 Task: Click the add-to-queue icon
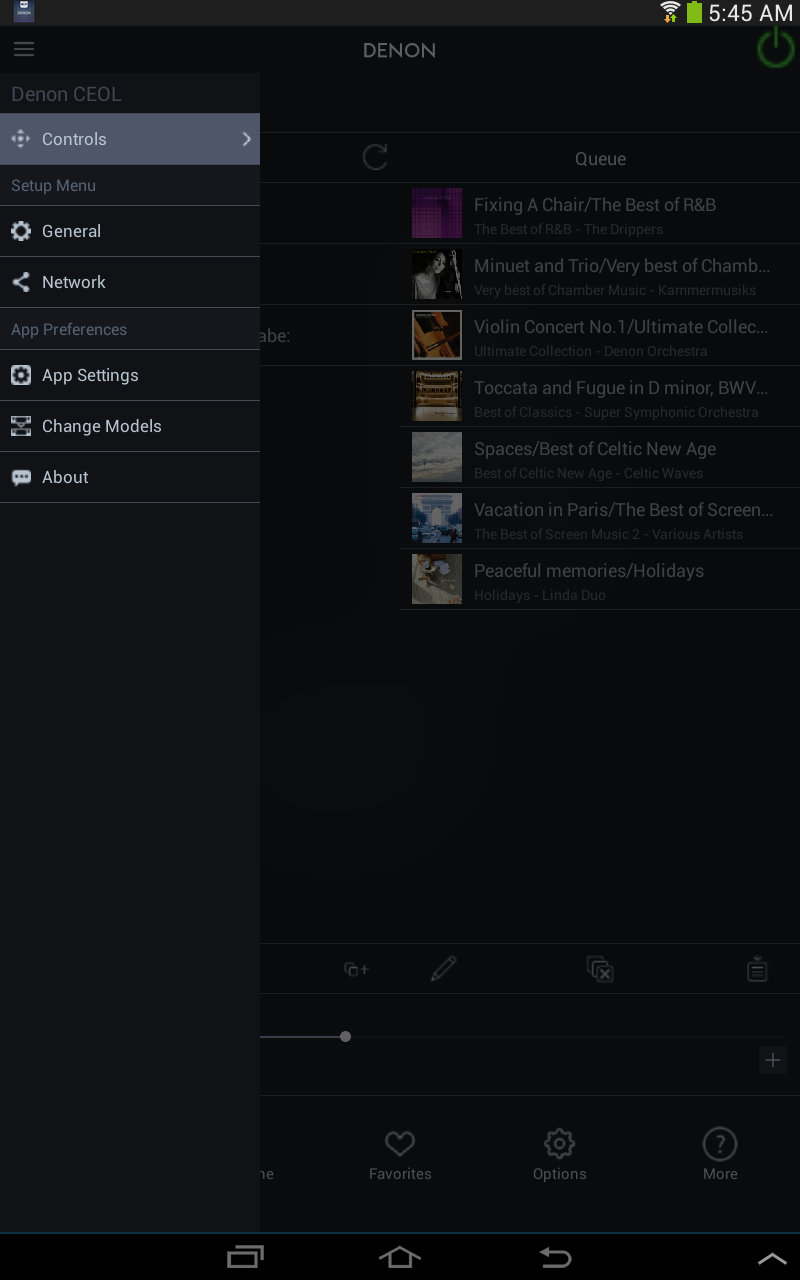[356, 969]
